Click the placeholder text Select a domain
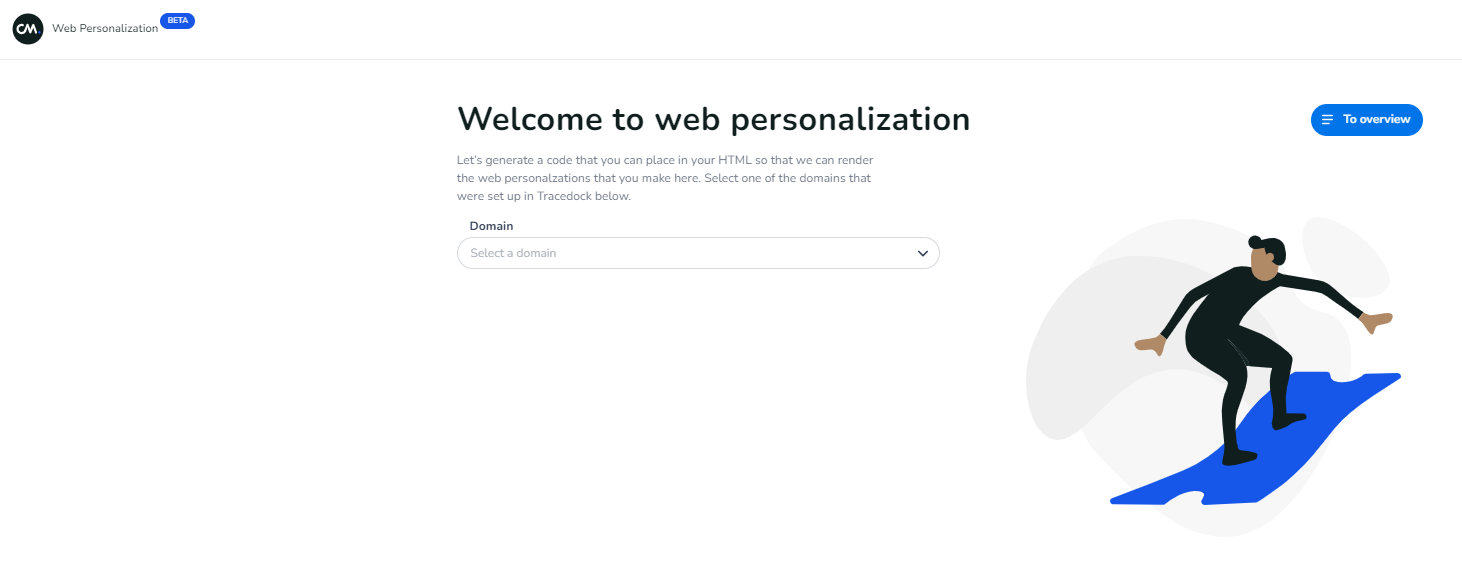1462x566 pixels. point(513,254)
